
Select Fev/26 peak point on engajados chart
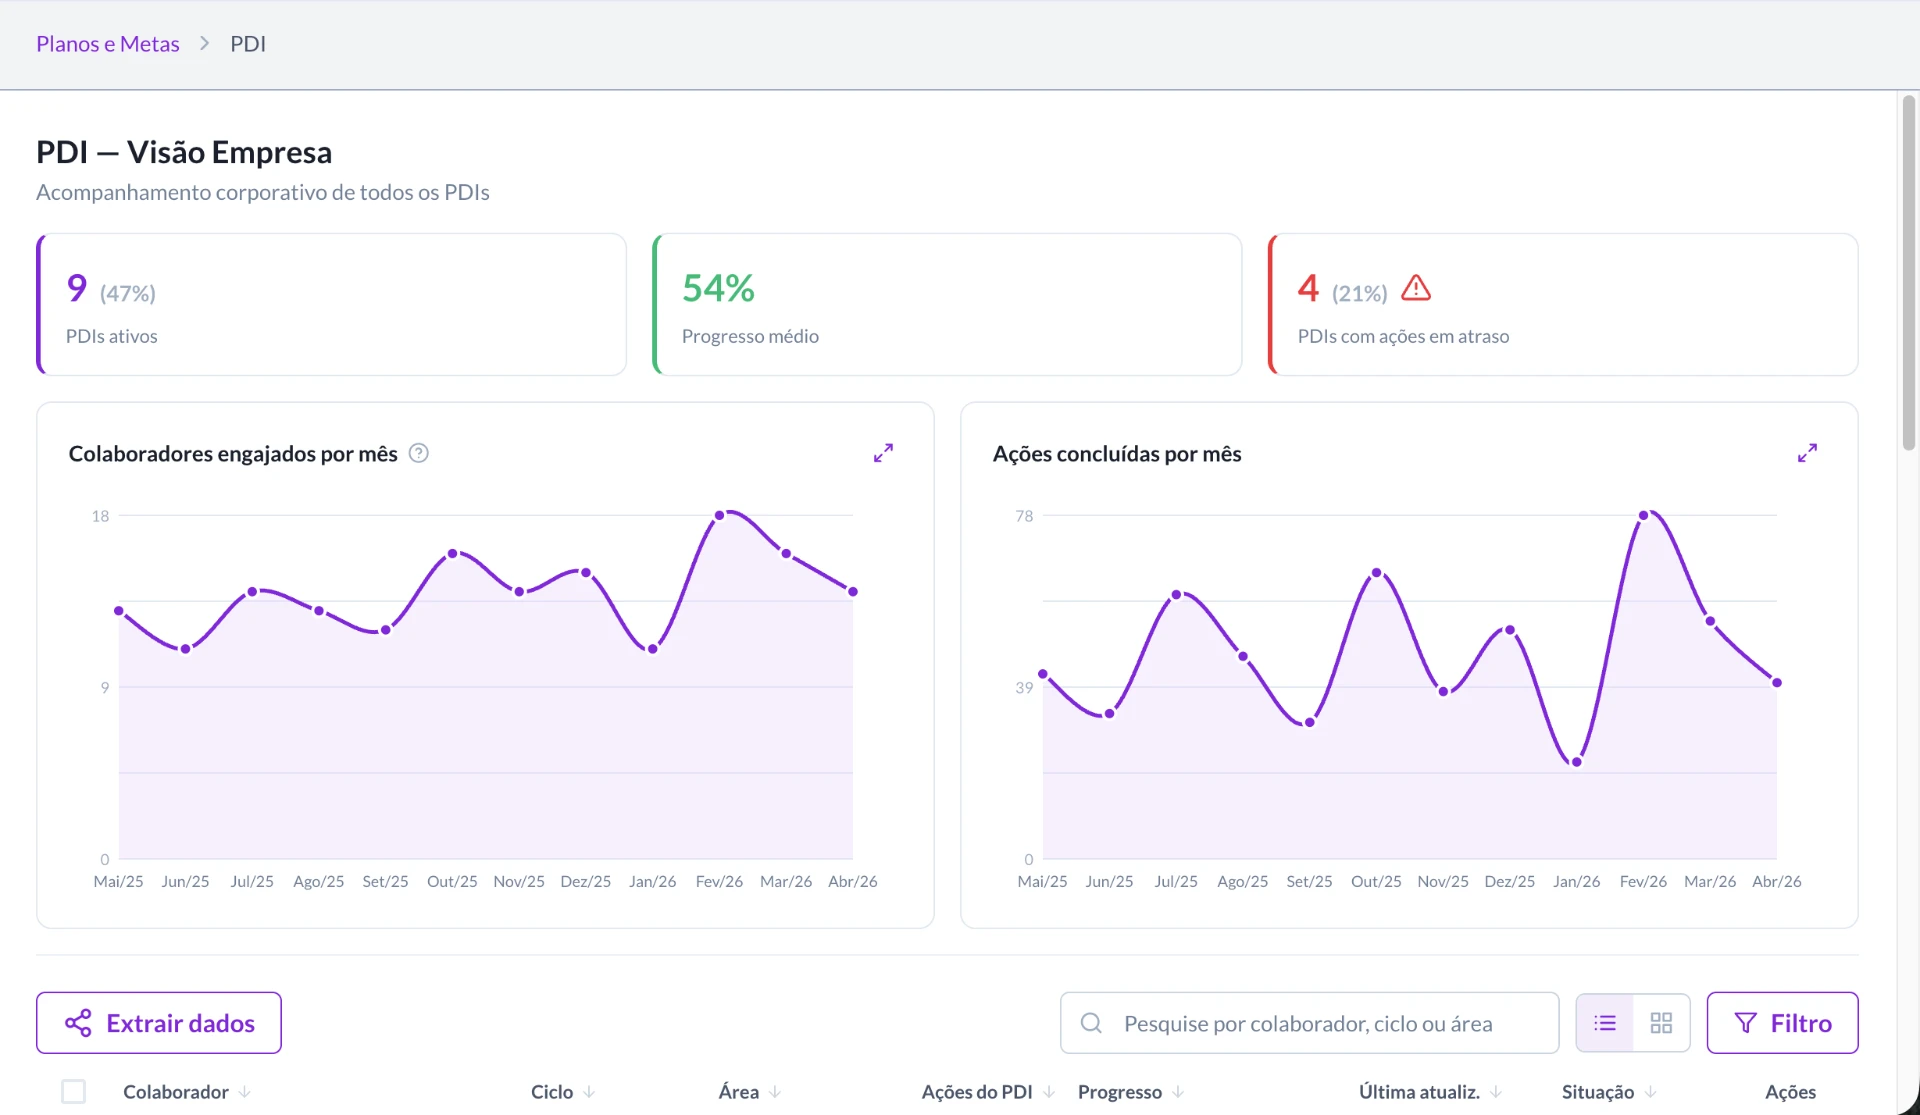click(x=720, y=516)
